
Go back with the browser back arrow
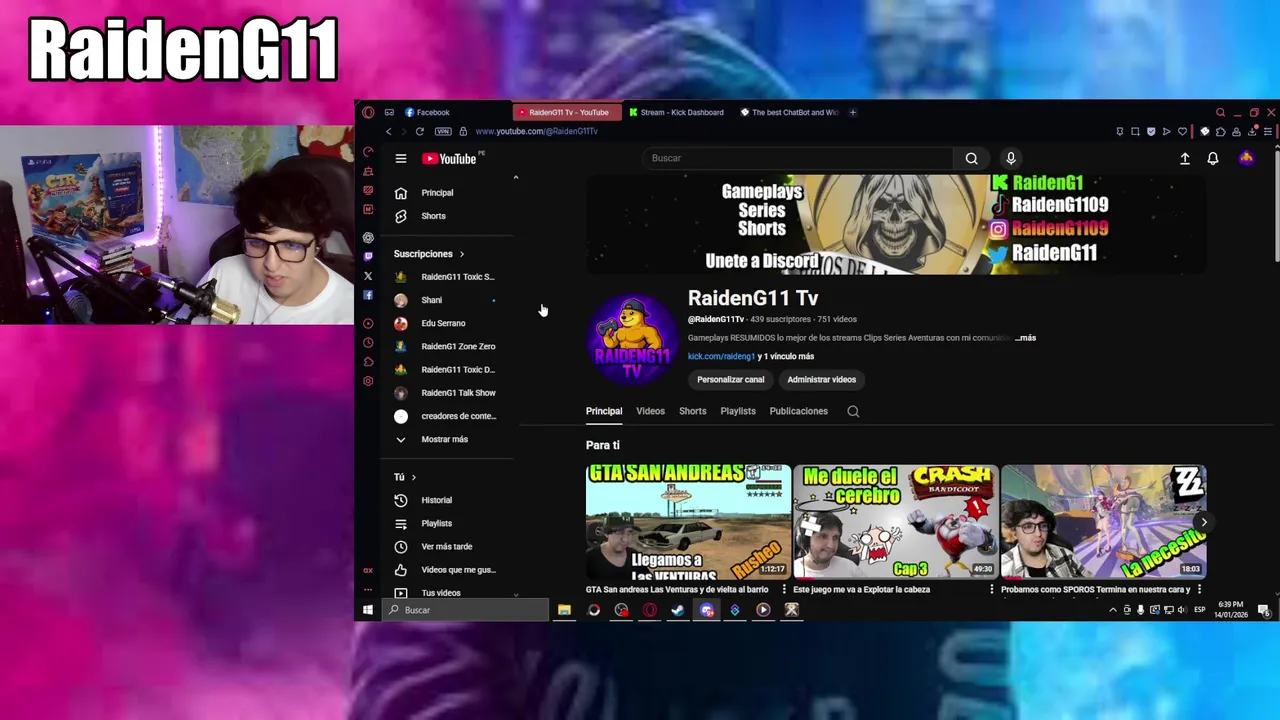[x=389, y=131]
